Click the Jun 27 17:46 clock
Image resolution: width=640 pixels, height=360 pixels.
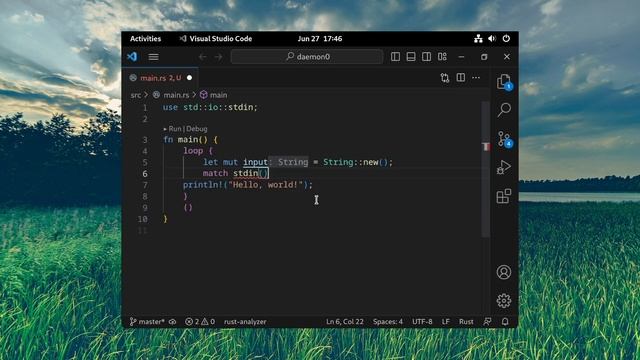(x=320, y=39)
